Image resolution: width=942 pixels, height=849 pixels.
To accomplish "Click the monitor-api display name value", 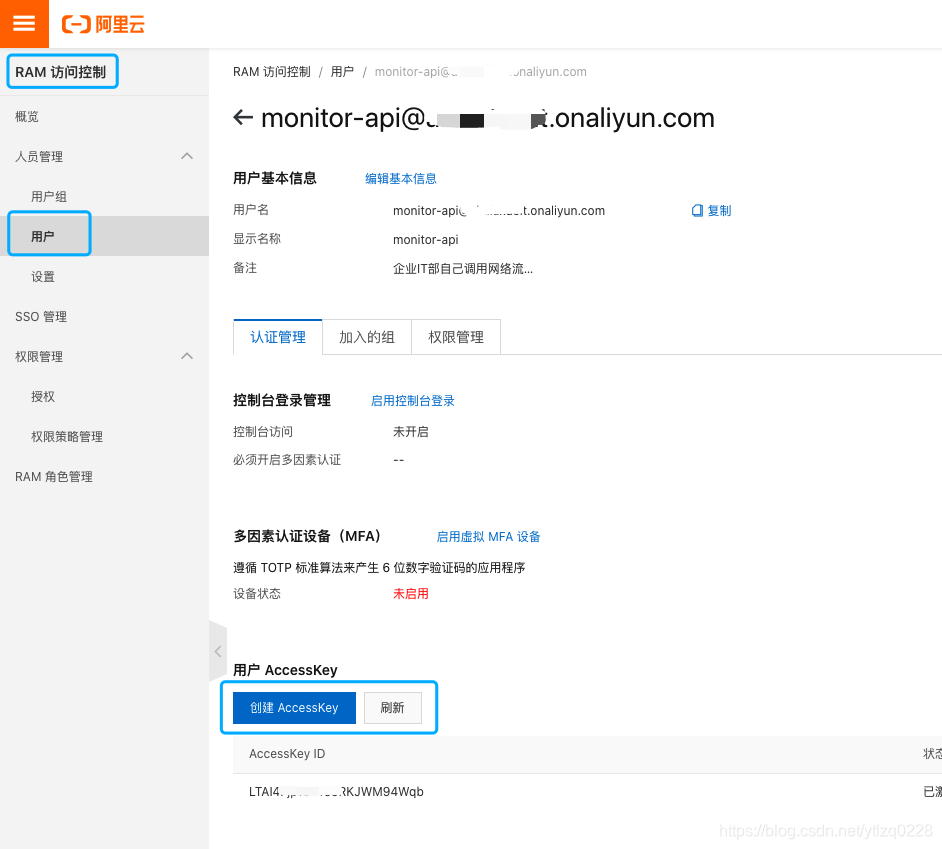I will [x=425, y=240].
